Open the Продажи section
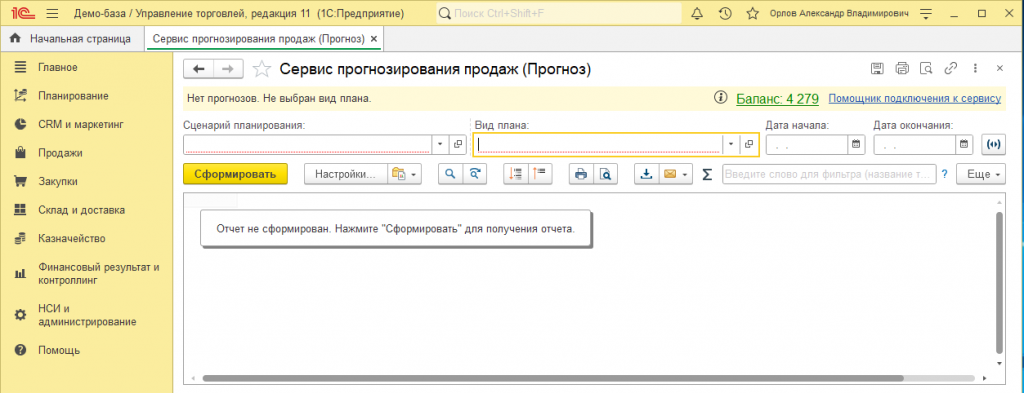 click(60, 153)
